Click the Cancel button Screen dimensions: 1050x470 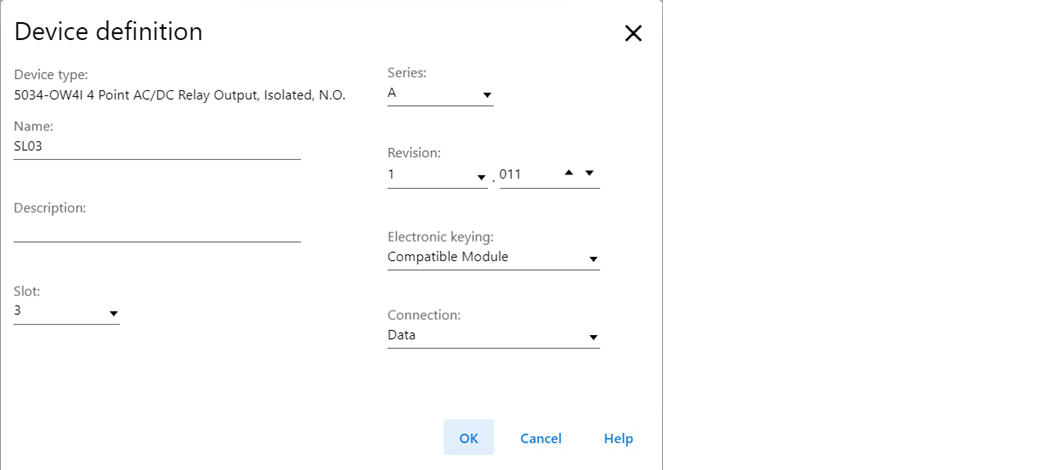[541, 439]
